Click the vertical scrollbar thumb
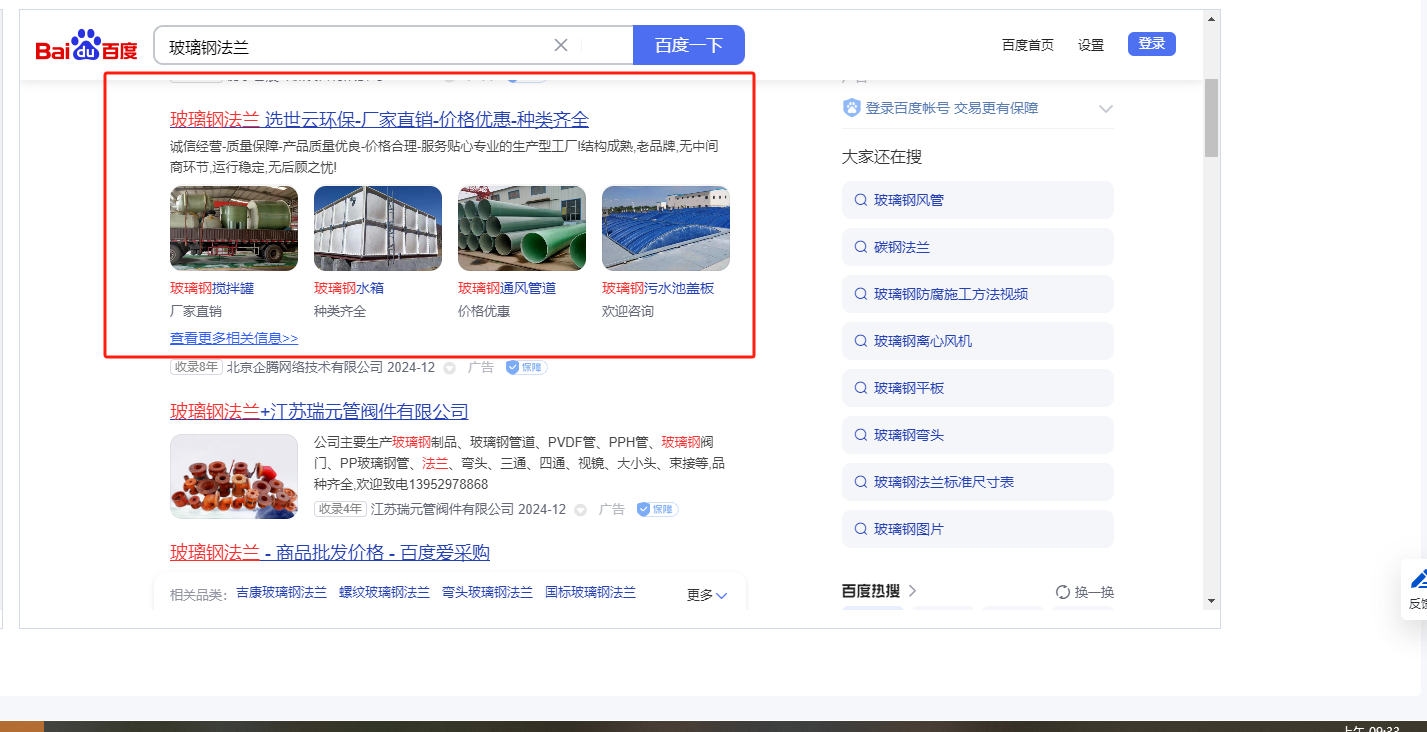This screenshot has width=1427, height=732. pos(1211,117)
